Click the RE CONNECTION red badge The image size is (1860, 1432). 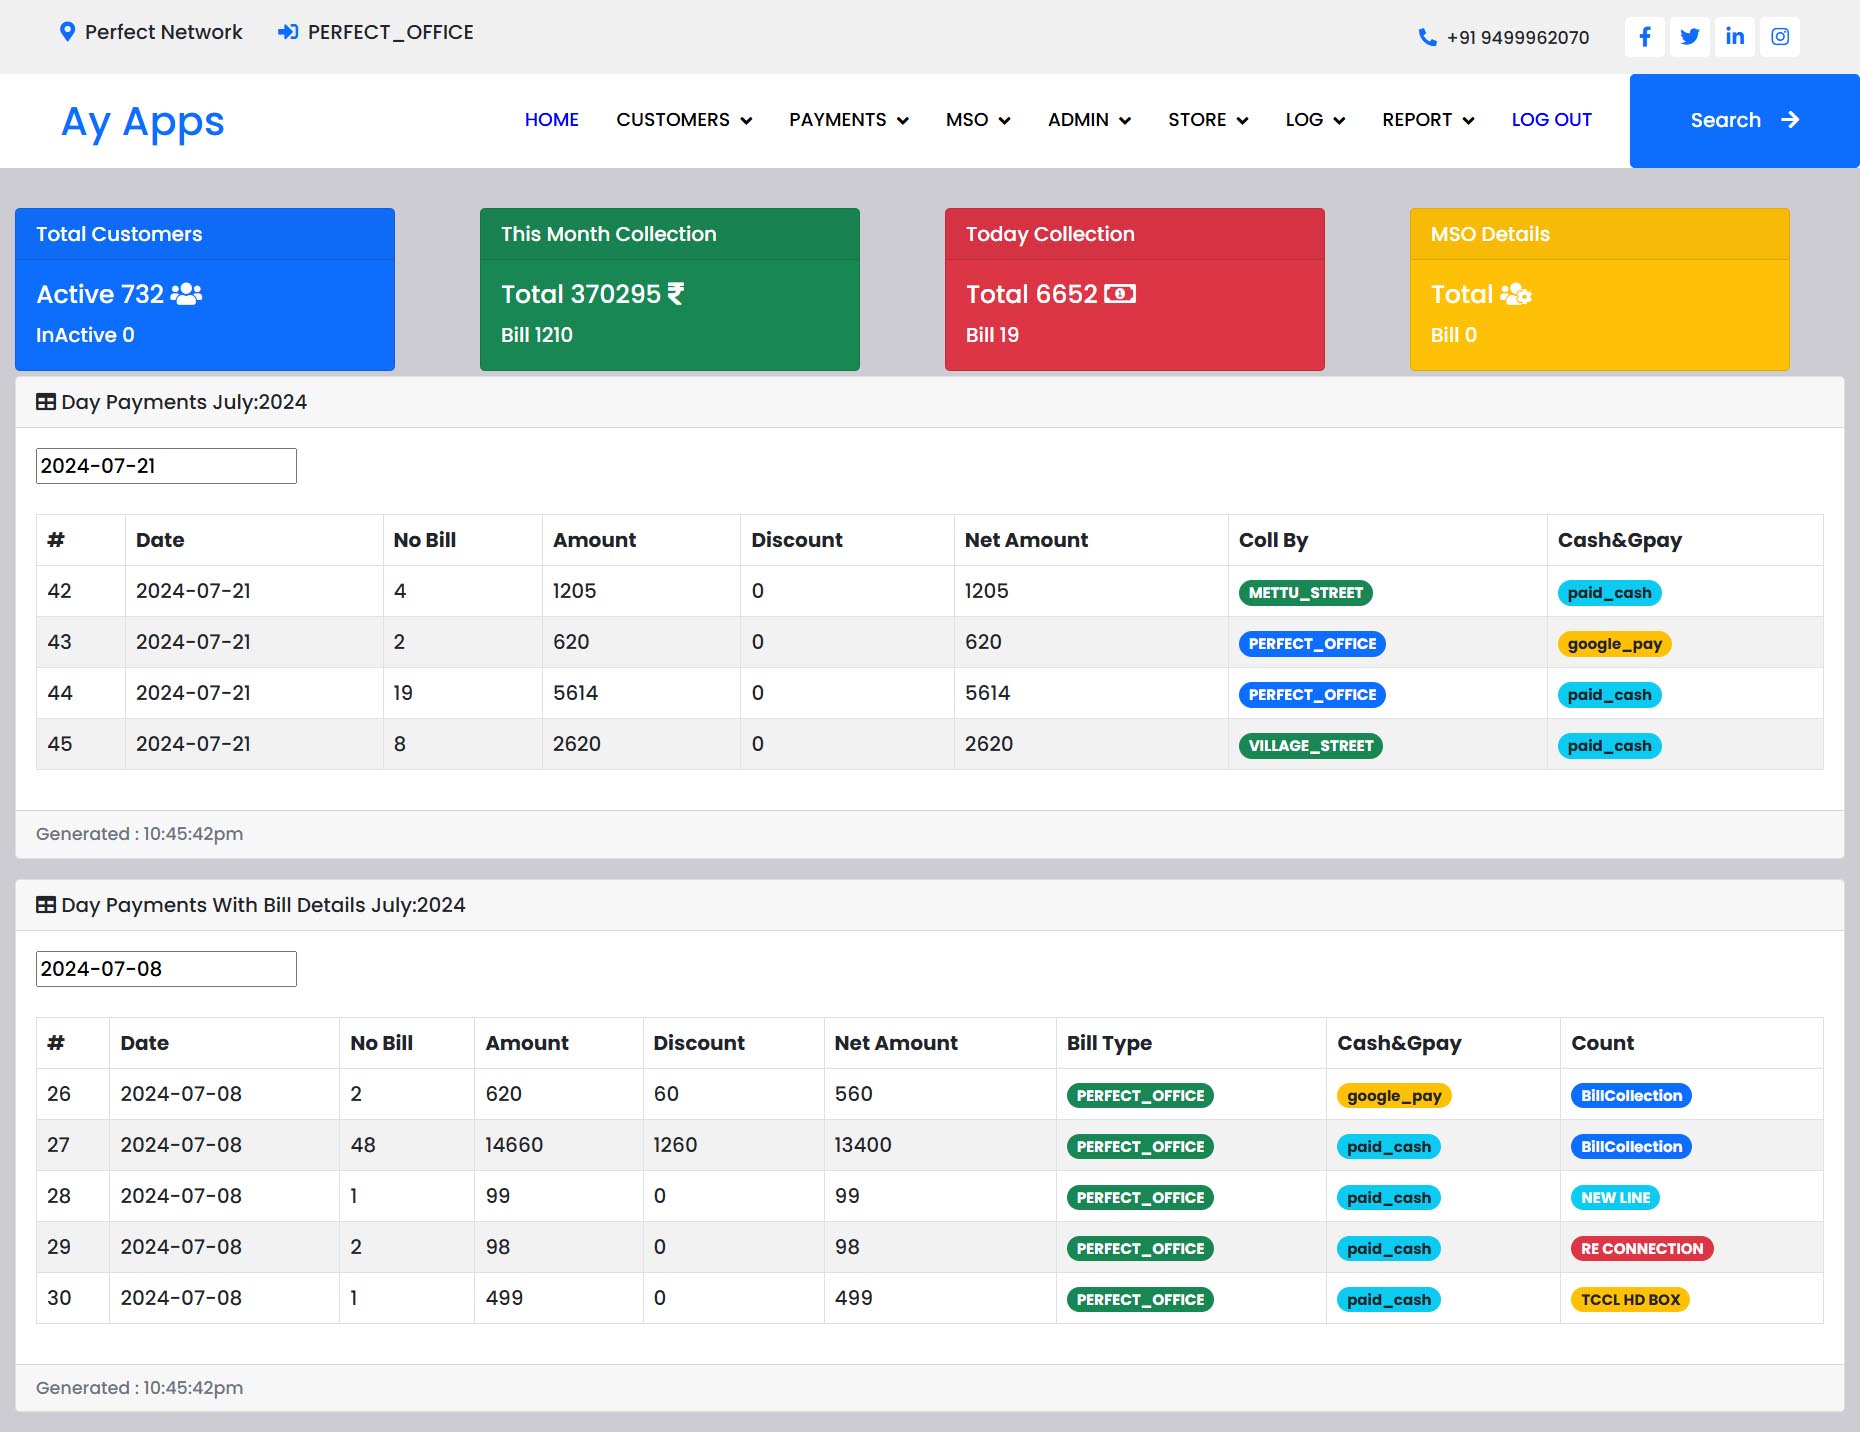[x=1641, y=1249]
